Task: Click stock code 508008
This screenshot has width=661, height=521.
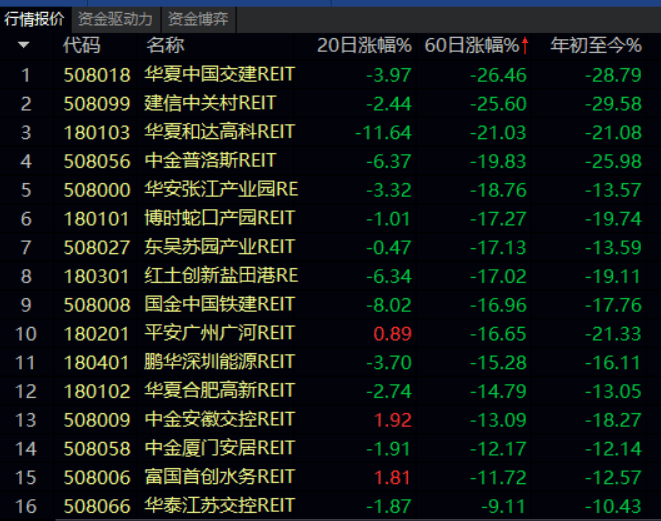Action: [97, 305]
